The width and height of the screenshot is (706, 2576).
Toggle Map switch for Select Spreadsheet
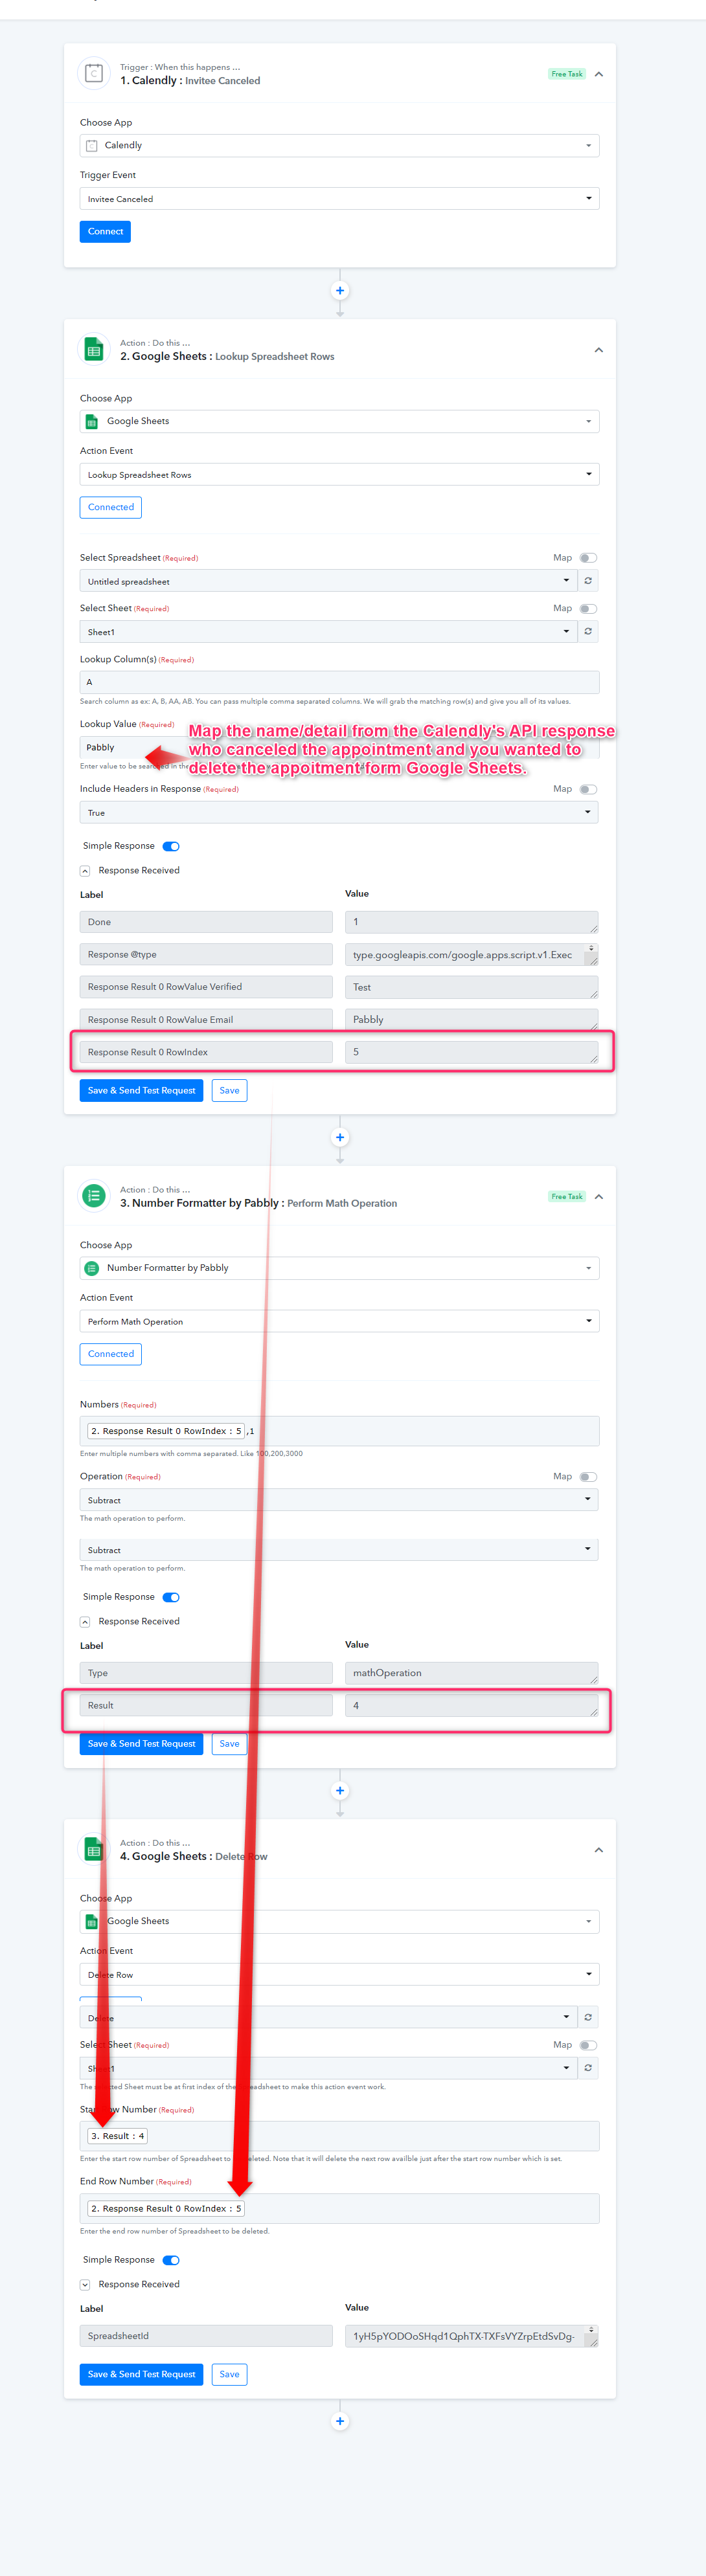click(588, 558)
